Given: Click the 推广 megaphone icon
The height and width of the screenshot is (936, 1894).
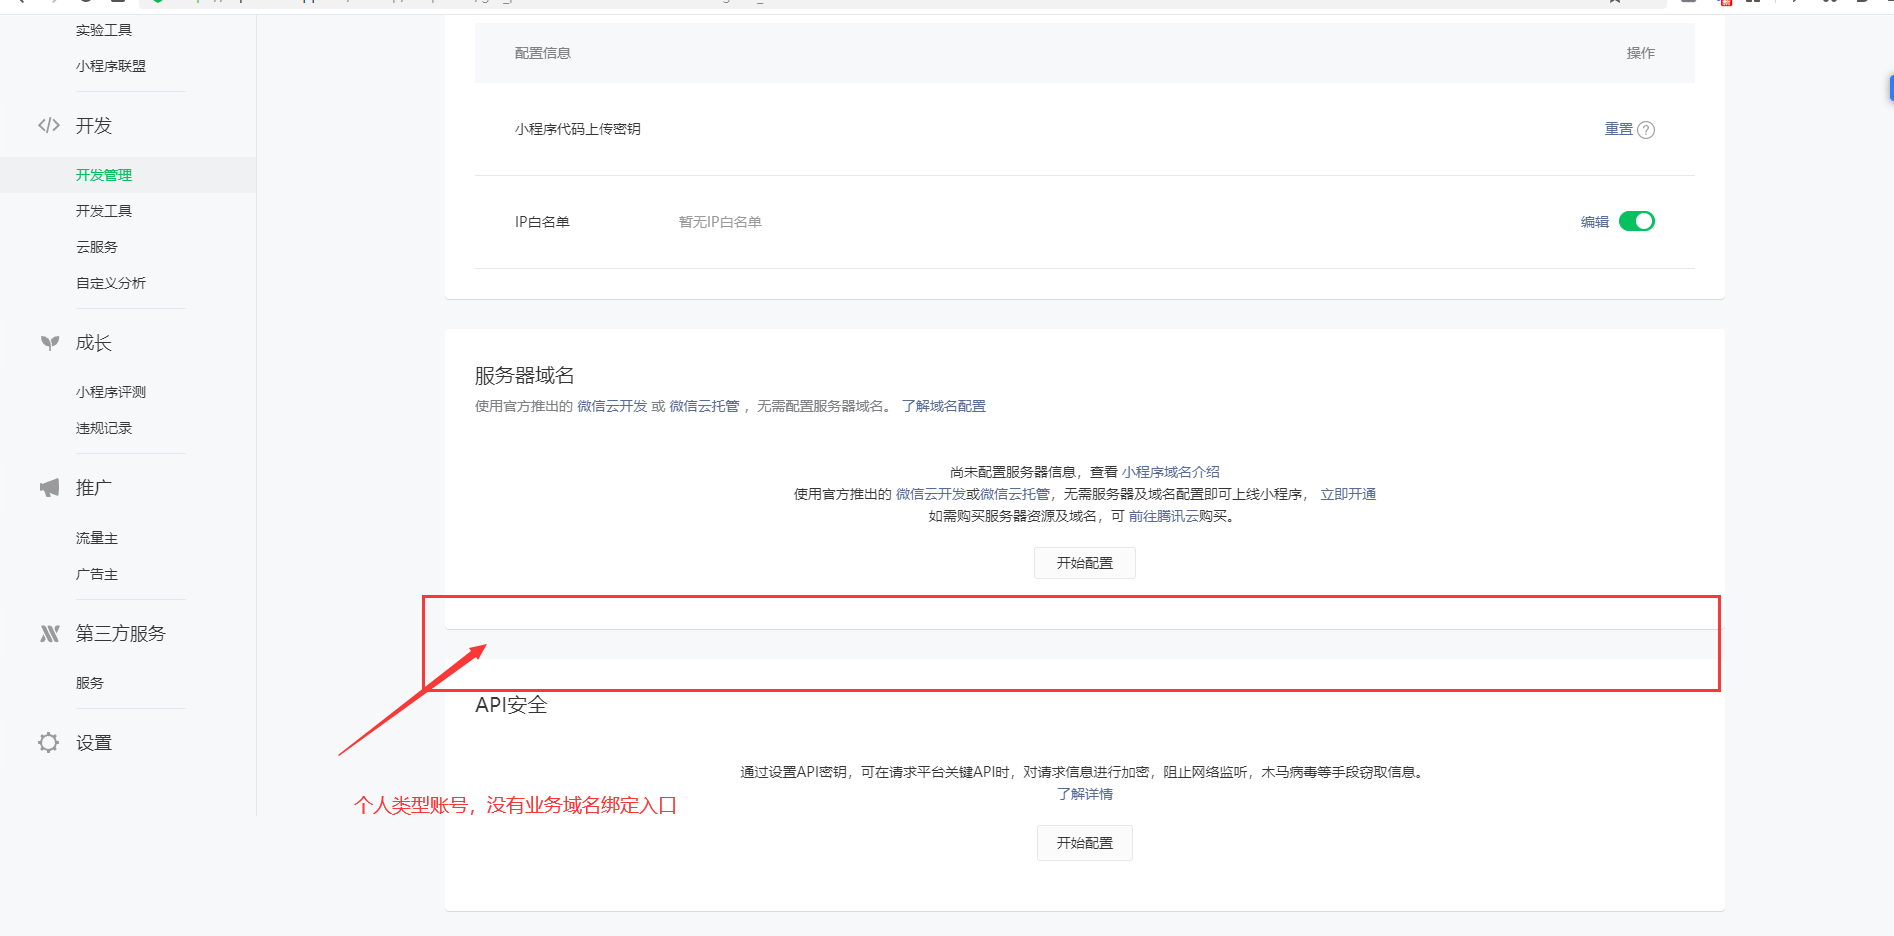Looking at the screenshot, I should tap(49, 488).
